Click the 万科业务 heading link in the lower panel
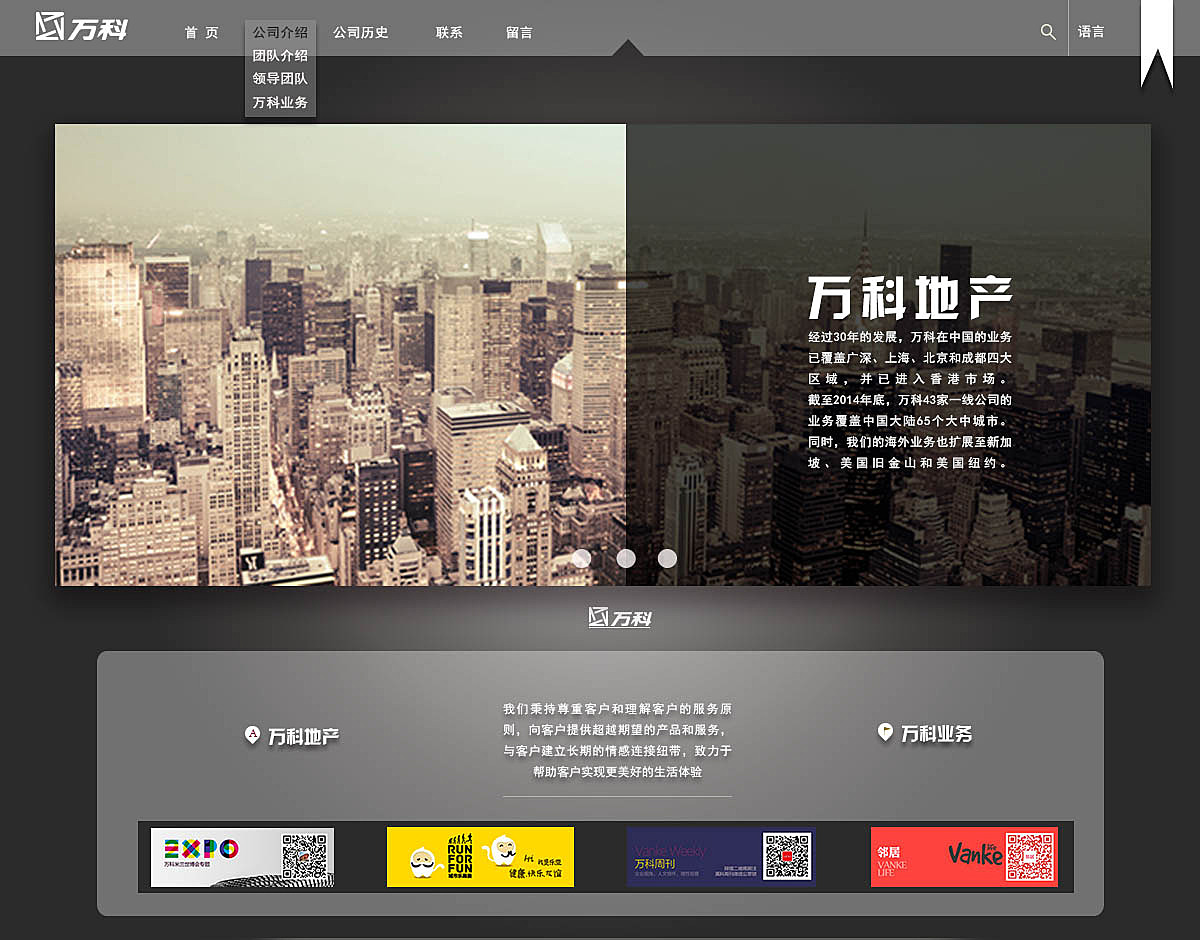Screen dimensions: 1200x940 pyautogui.click(x=937, y=734)
